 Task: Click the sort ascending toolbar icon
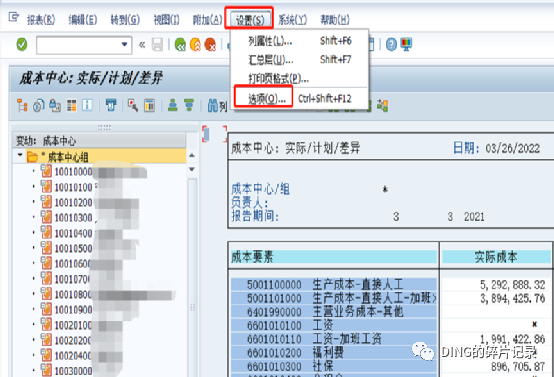[172, 105]
